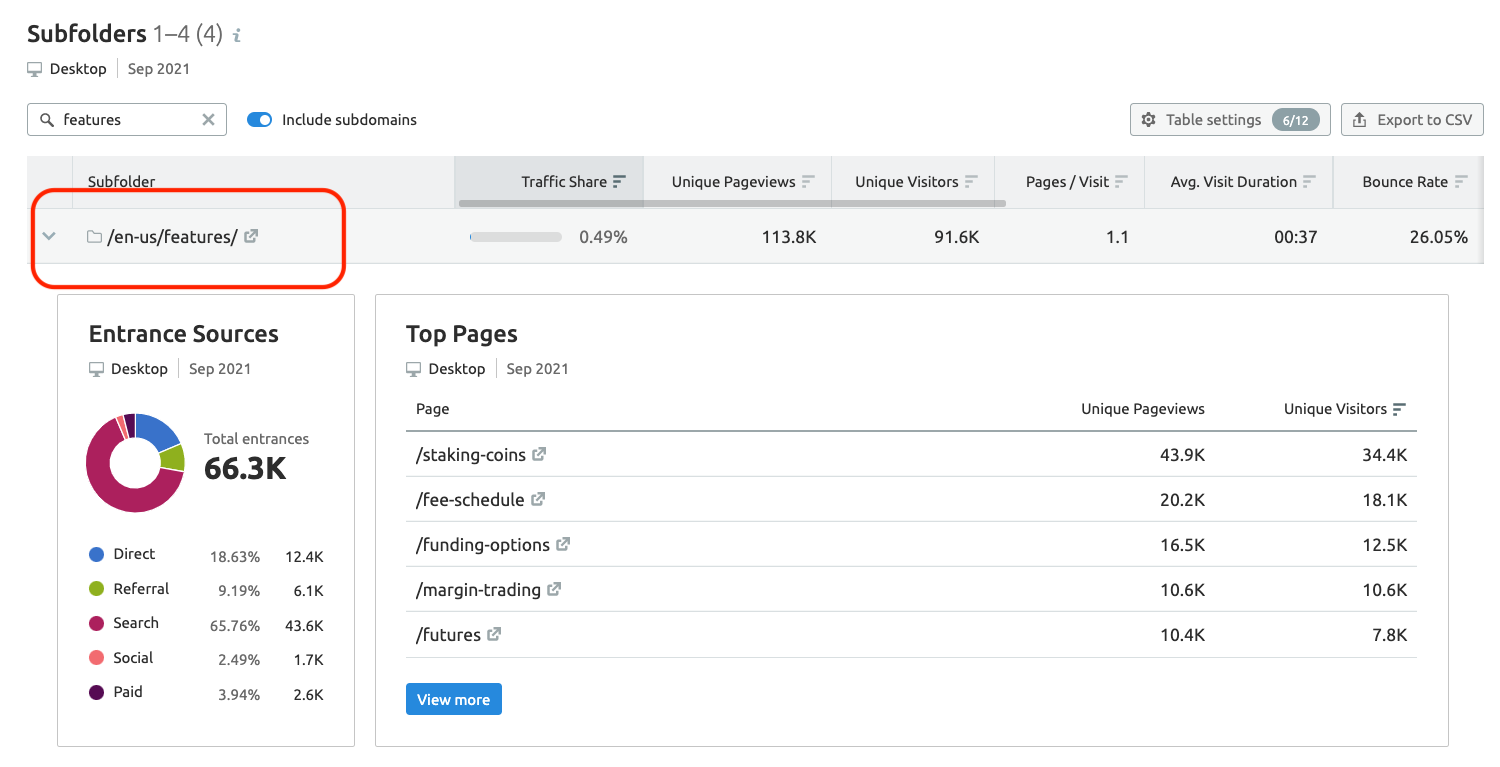Click the Entrance Sources donut chart
1500x767 pixels.
coord(135,463)
